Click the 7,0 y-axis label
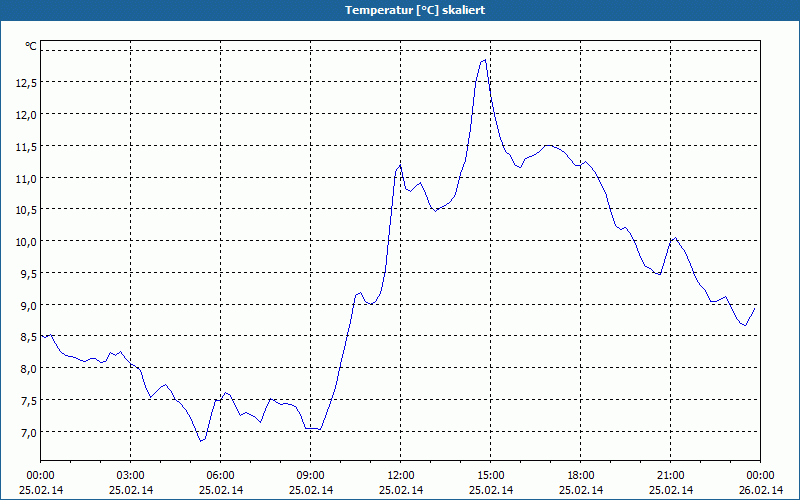Image resolution: width=800 pixels, height=500 pixels. [29, 433]
